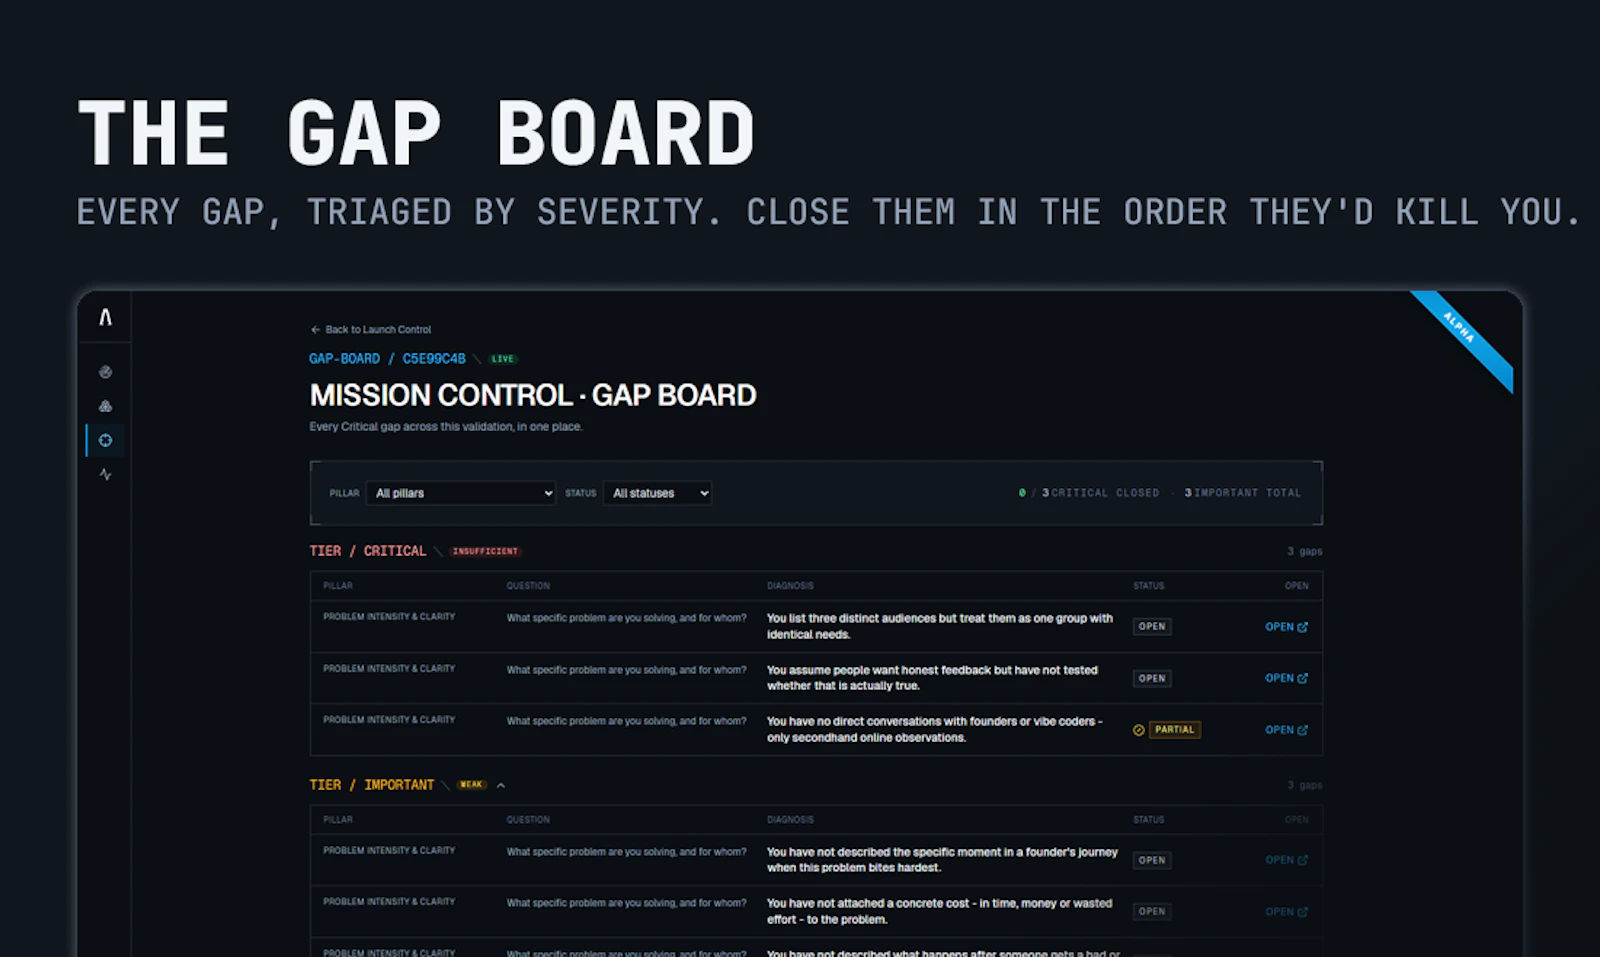Image resolution: width=1600 pixels, height=957 pixels.
Task: Click PILLAR column header in Critical table
Action: [x=338, y=586]
